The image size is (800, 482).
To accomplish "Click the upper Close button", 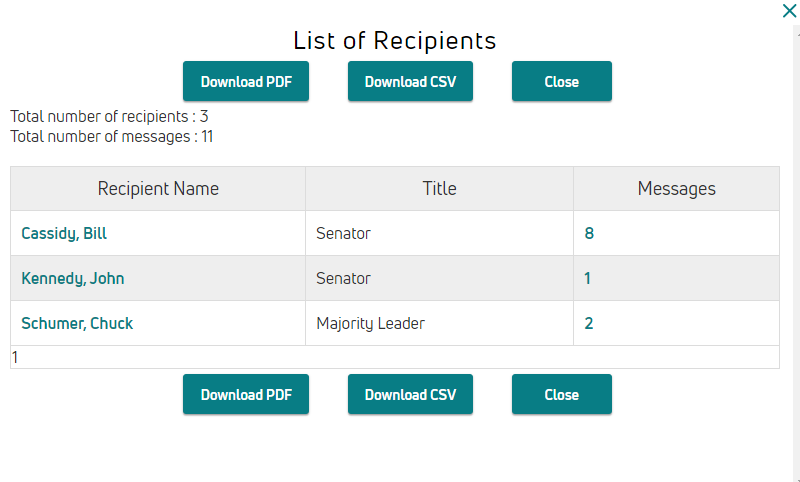I will [562, 81].
